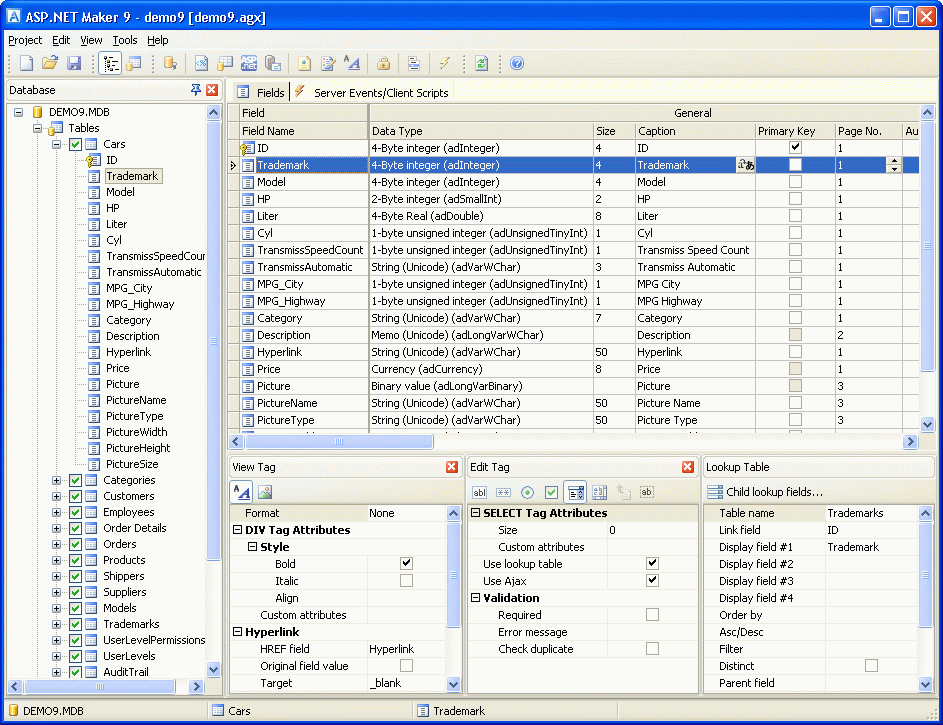943x725 pixels.
Task: Choose the radio button edit tag
Action: (527, 492)
